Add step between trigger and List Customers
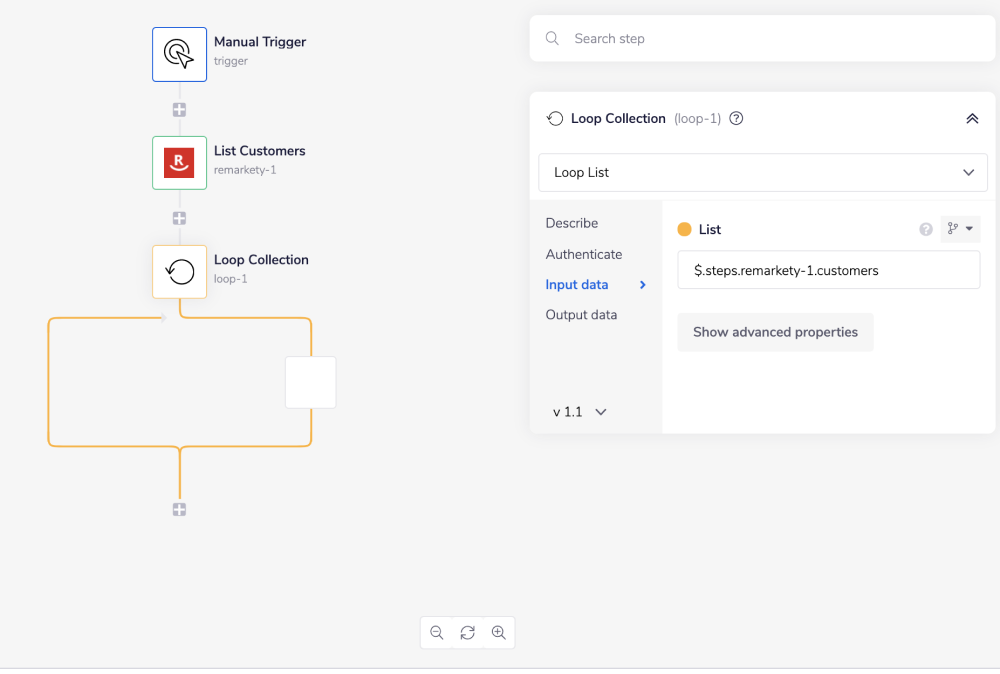Viewport: 1000px width, 674px height. click(x=179, y=110)
